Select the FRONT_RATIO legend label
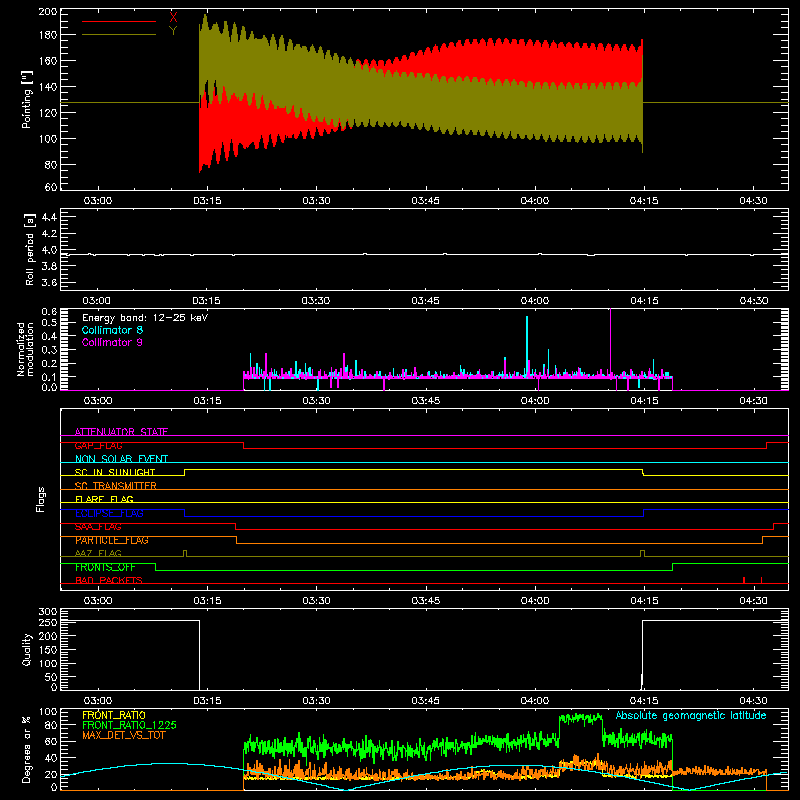The width and height of the screenshot is (800, 800). 114,715
